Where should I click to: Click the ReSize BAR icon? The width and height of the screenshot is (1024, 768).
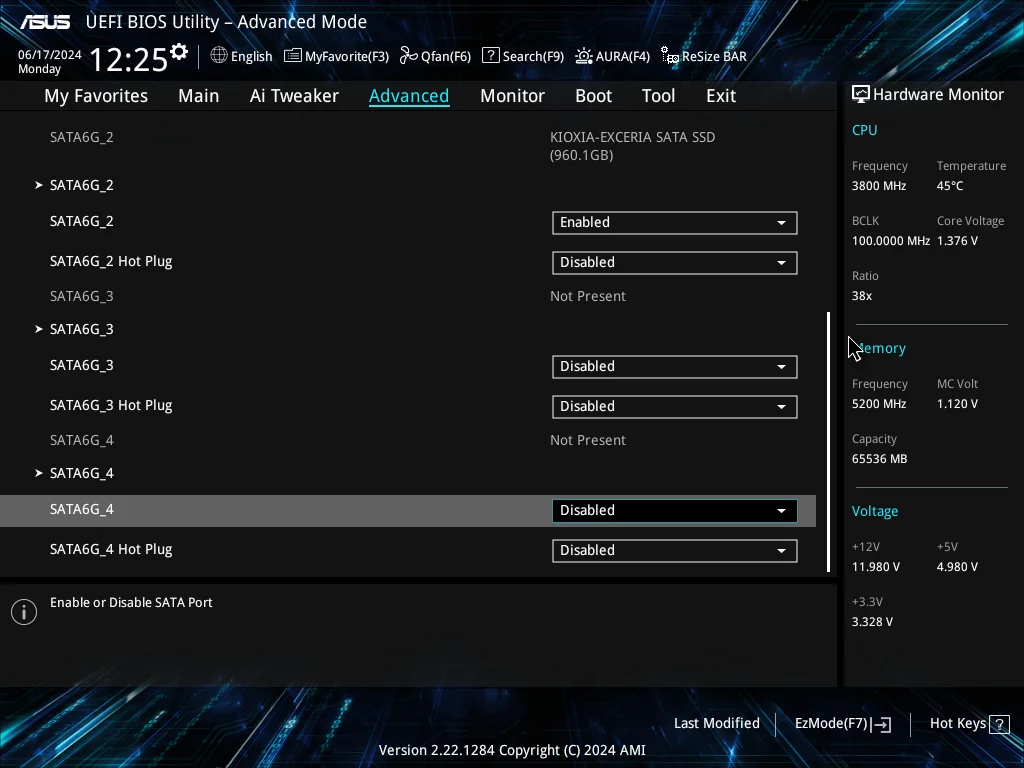pyautogui.click(x=670, y=56)
